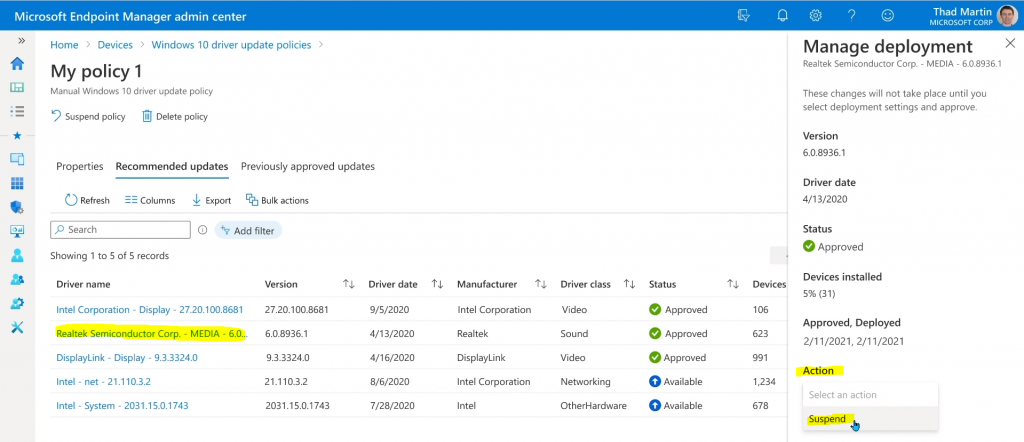Open All services list icon in sidebar
The height and width of the screenshot is (442, 1024).
tap(18, 111)
